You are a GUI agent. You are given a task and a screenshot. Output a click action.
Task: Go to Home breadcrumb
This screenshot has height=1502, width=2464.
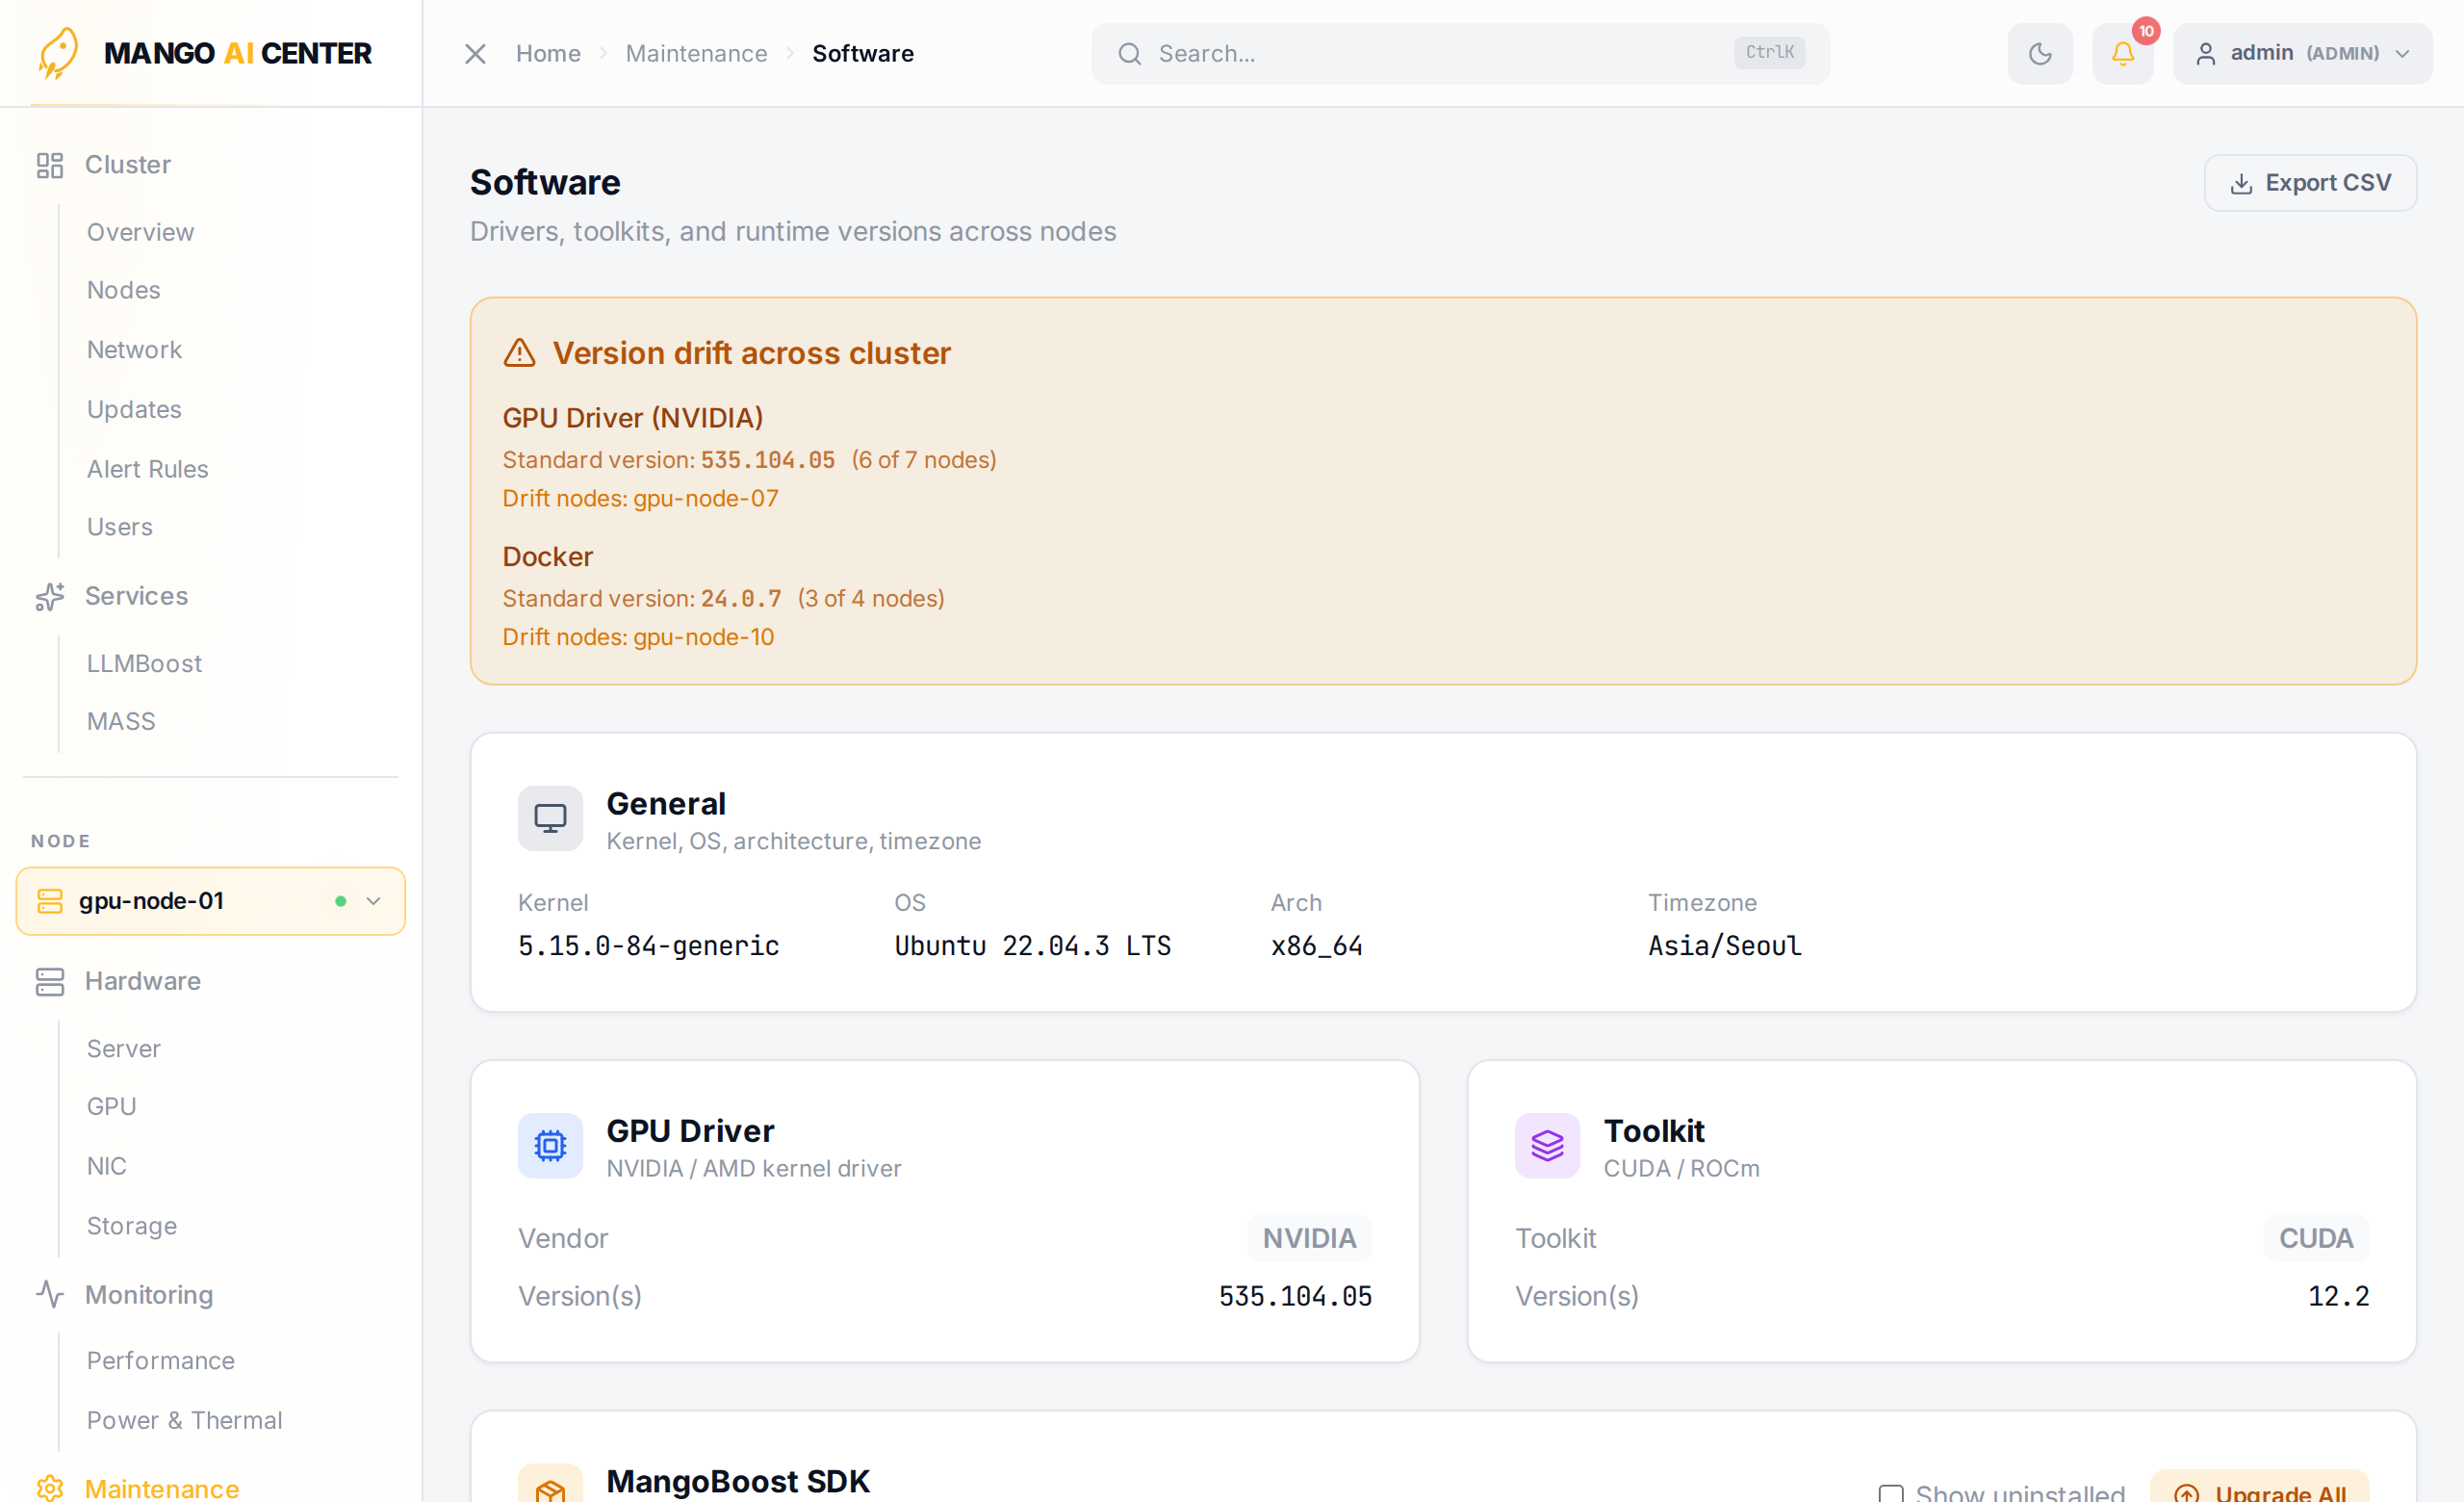tap(548, 54)
